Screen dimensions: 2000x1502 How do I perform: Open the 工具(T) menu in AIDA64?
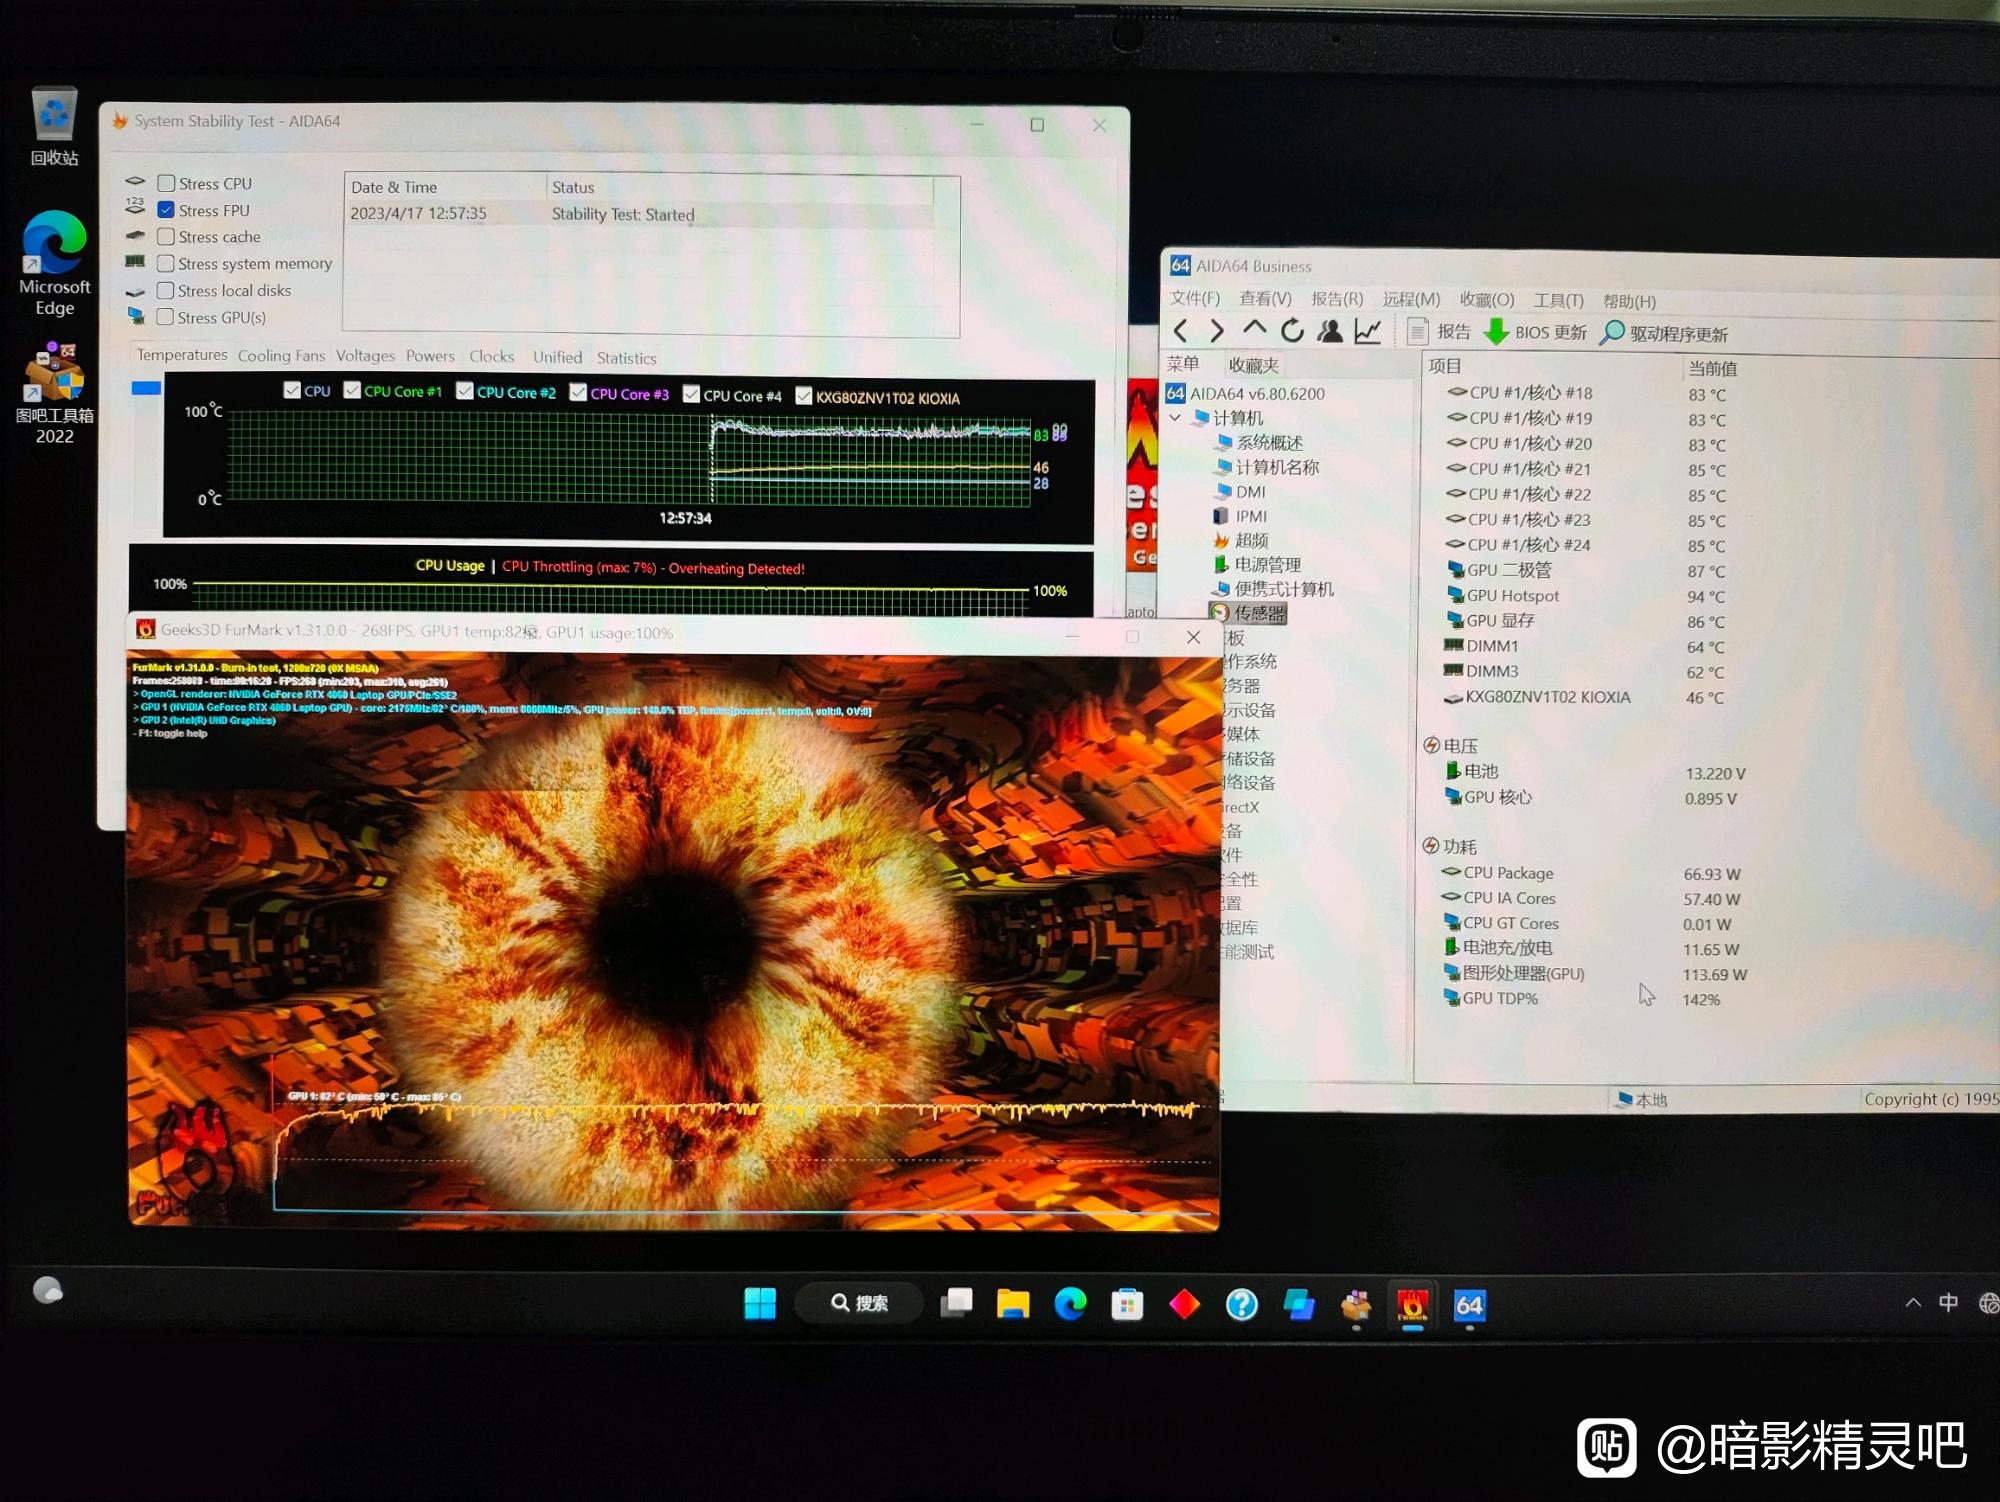pyautogui.click(x=1558, y=300)
